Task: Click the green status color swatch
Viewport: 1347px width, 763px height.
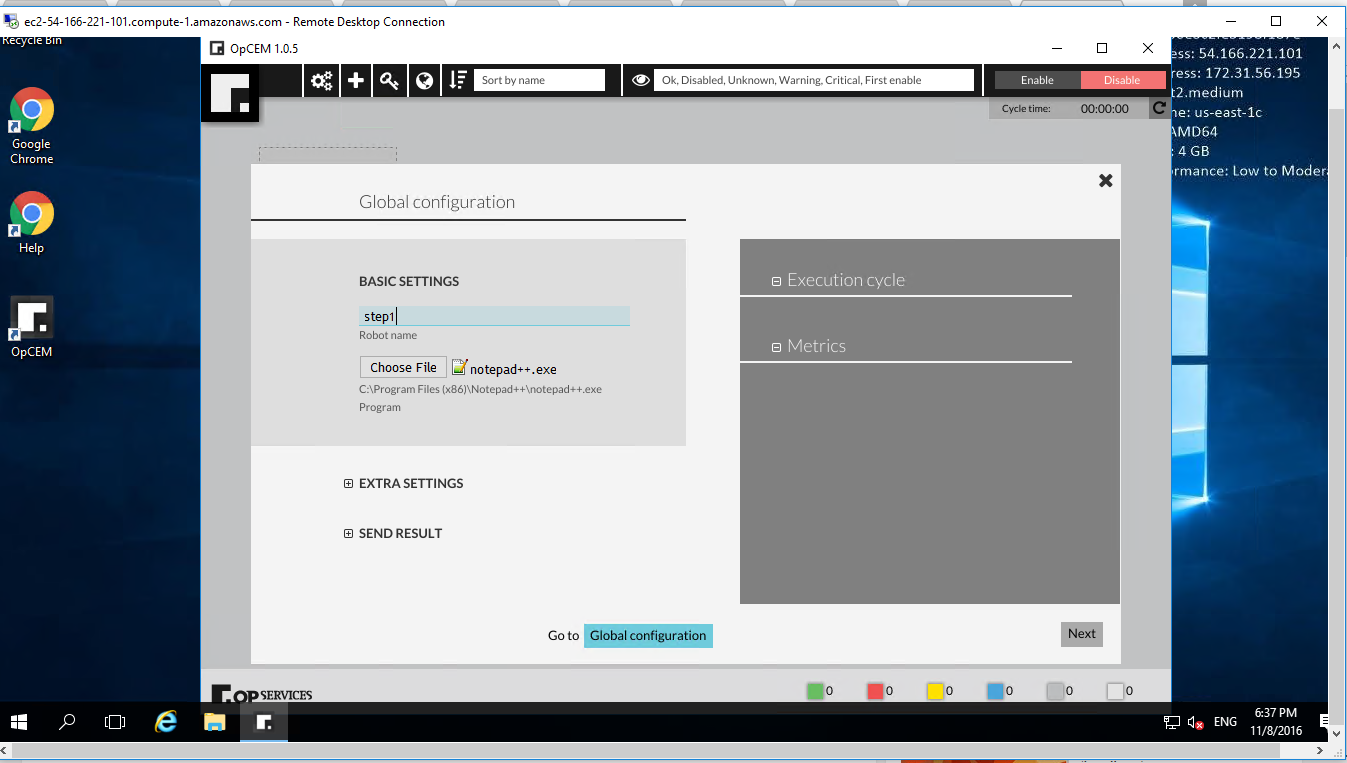Action: (x=815, y=691)
